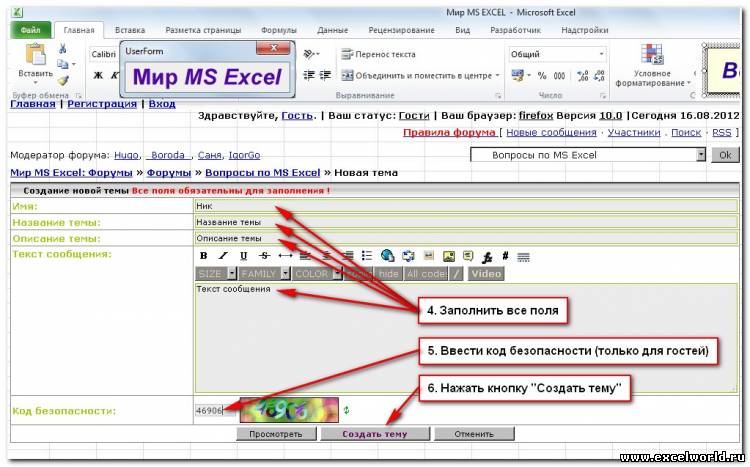This screenshot has height=467, width=750.
Task: Open the COLOR dropdown
Action: [317, 274]
